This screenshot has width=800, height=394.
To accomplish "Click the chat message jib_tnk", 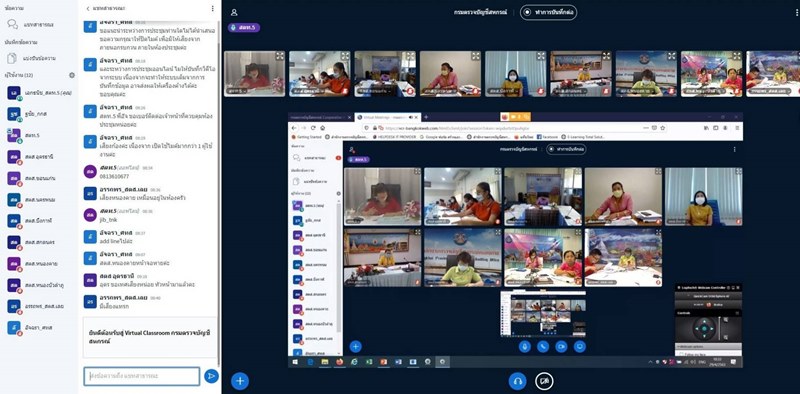I will tap(109, 219).
